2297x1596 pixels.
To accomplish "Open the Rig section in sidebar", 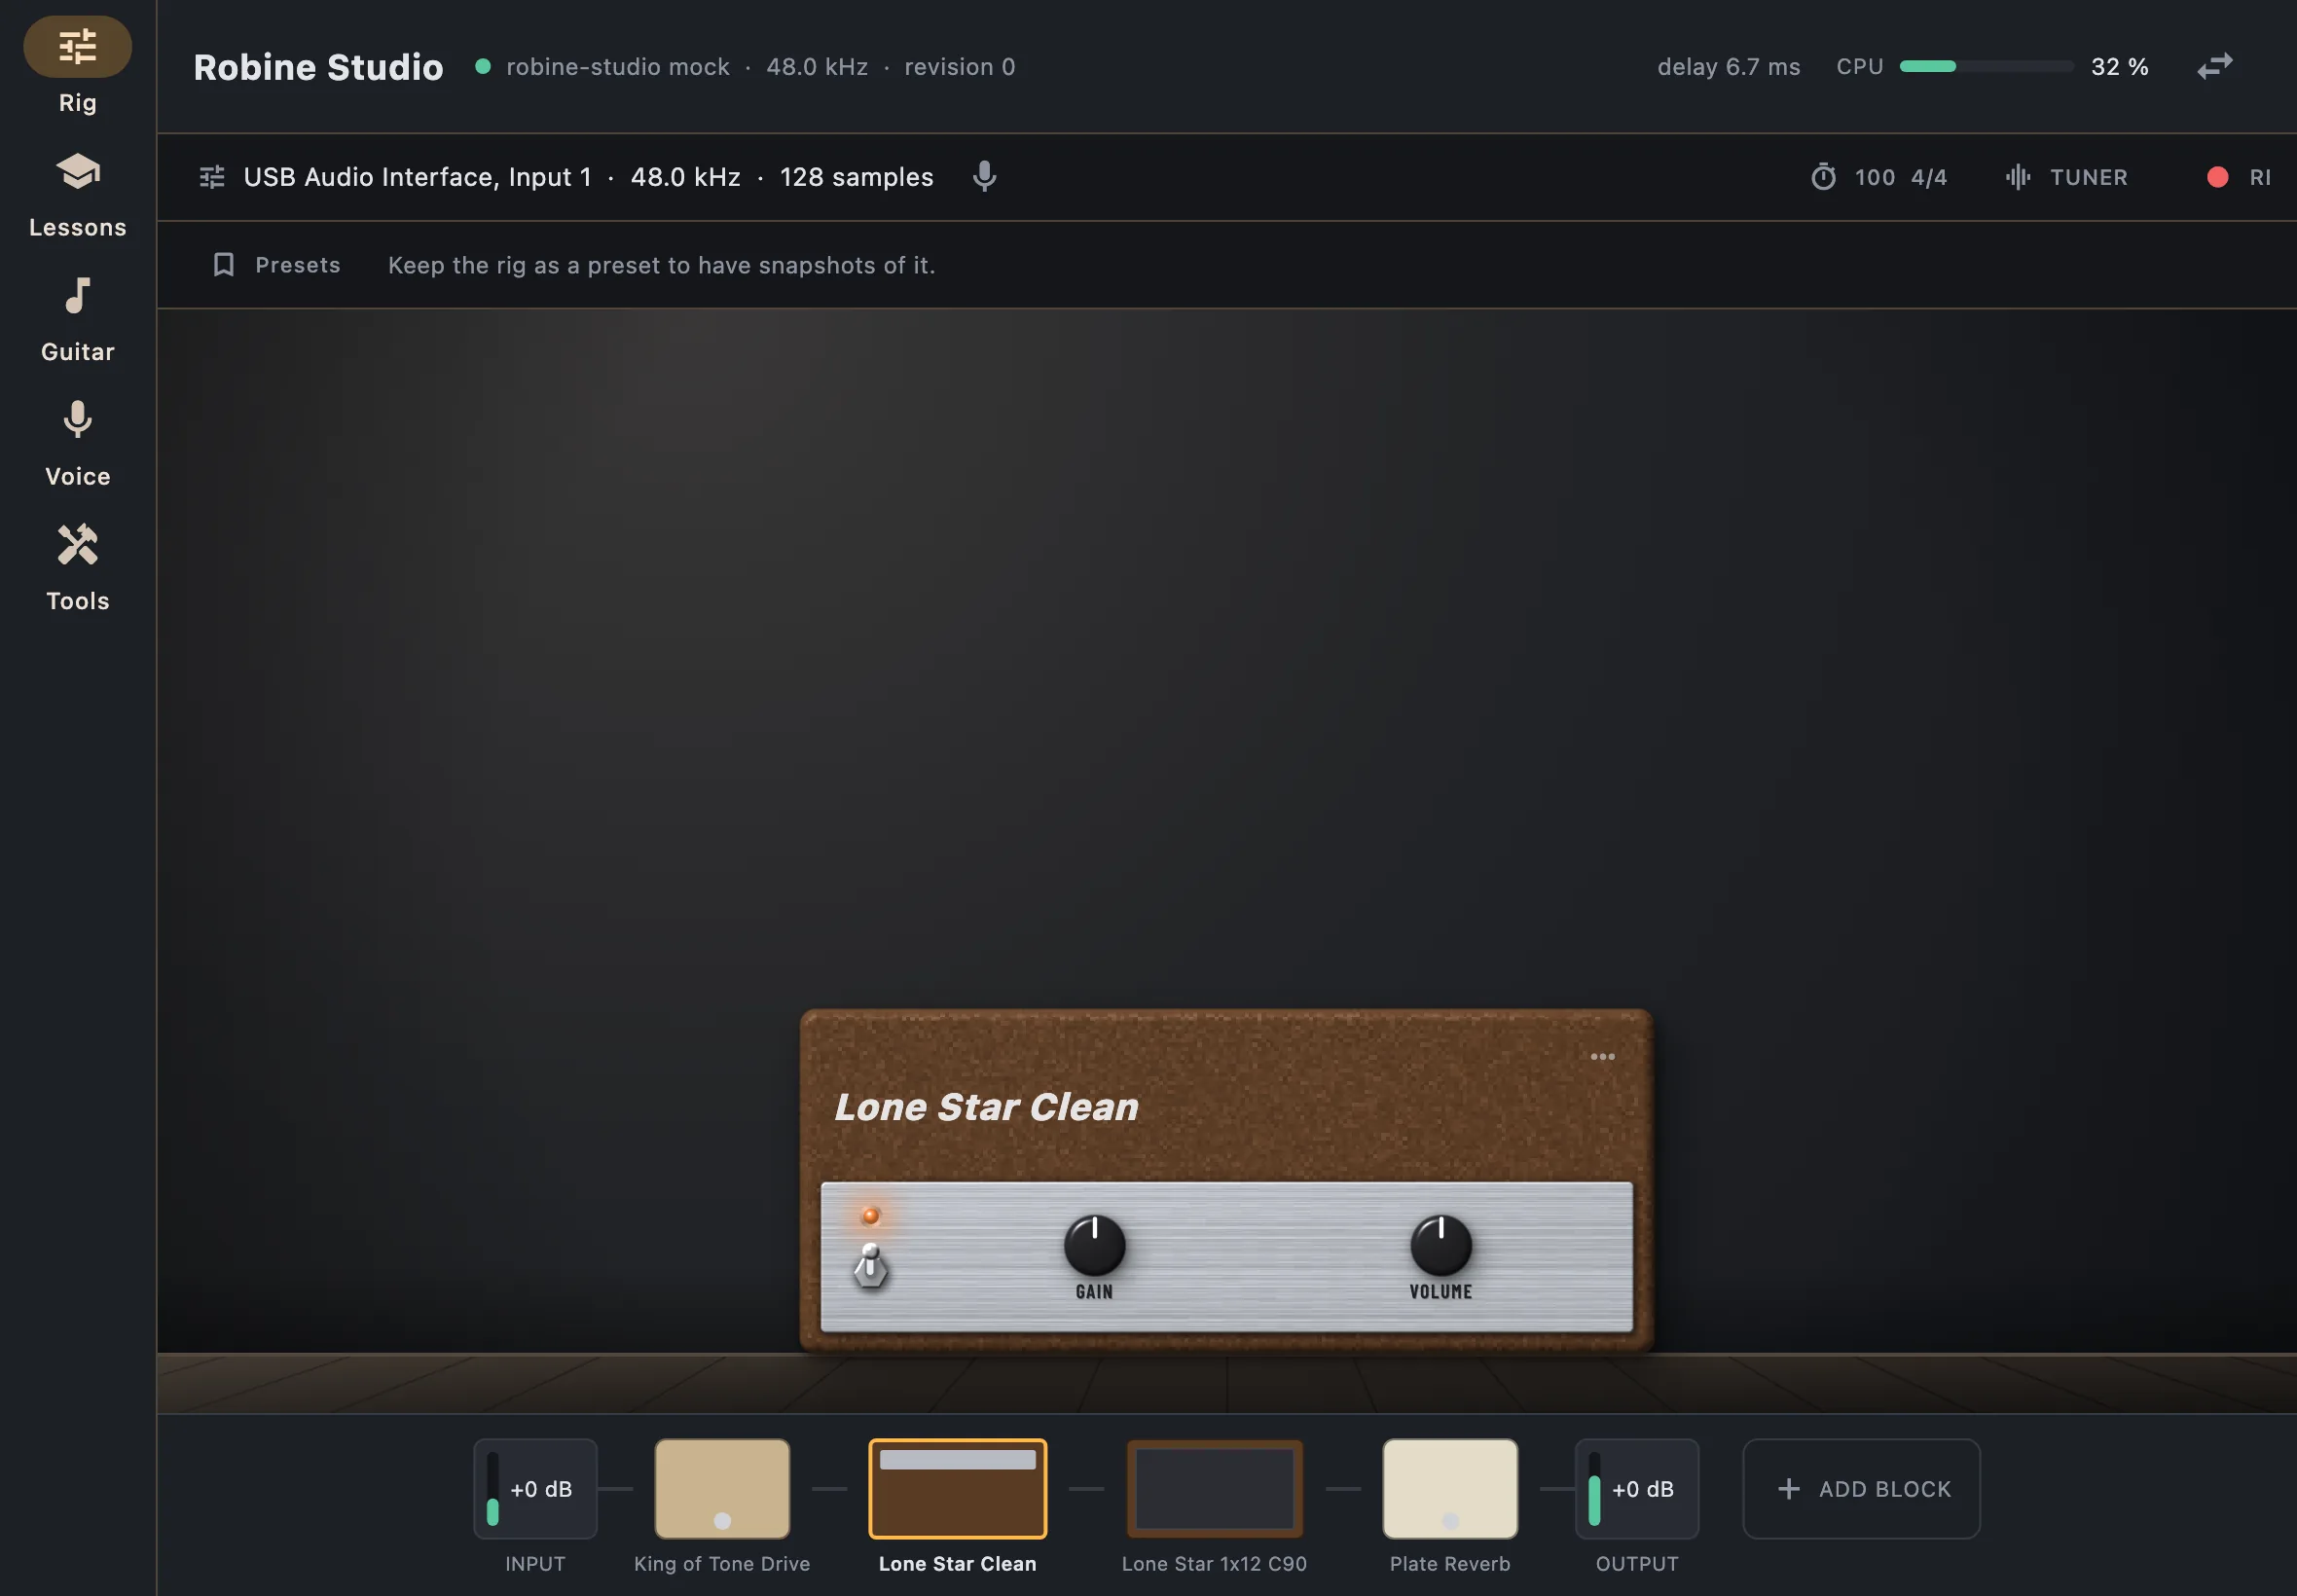I will (77, 66).
